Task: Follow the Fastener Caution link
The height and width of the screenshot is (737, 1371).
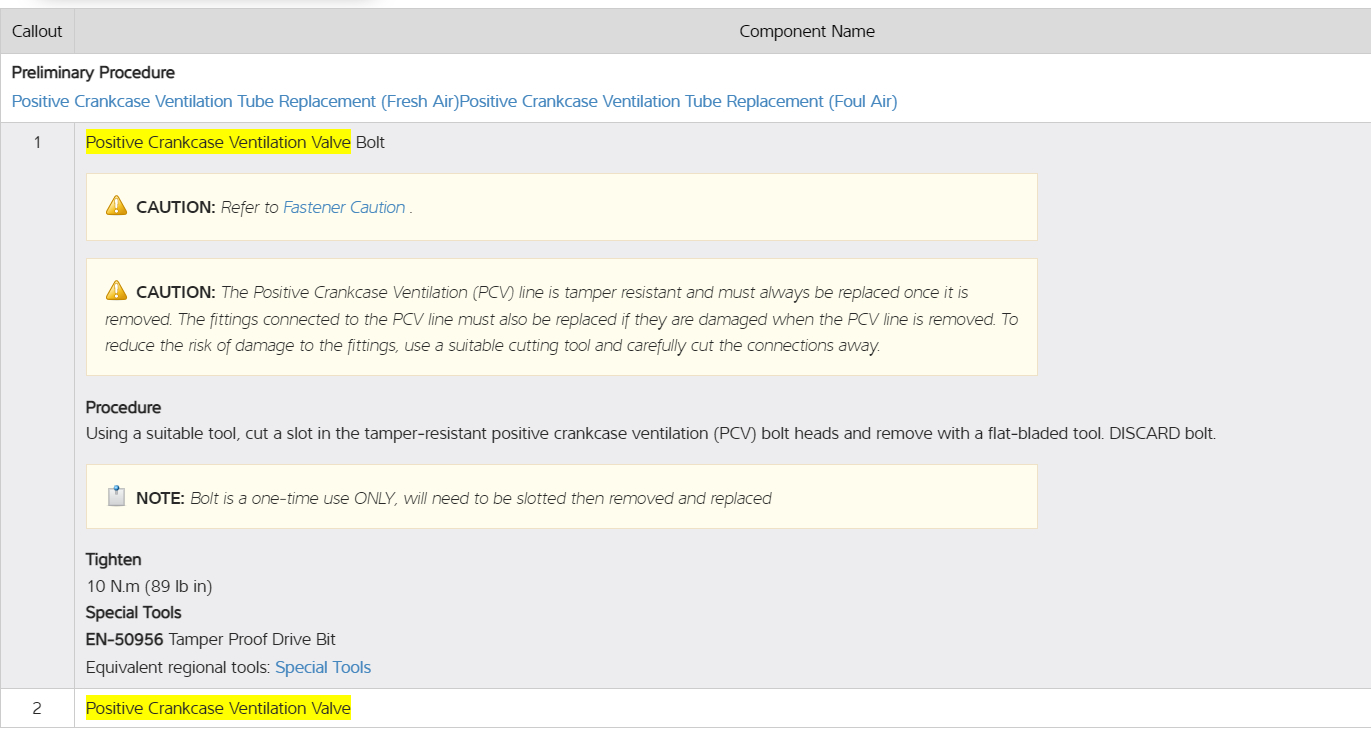Action: tap(344, 208)
